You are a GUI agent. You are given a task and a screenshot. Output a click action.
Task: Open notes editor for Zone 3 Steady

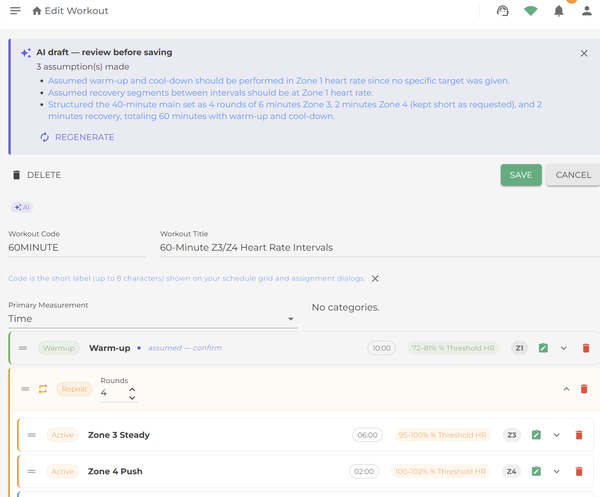536,435
